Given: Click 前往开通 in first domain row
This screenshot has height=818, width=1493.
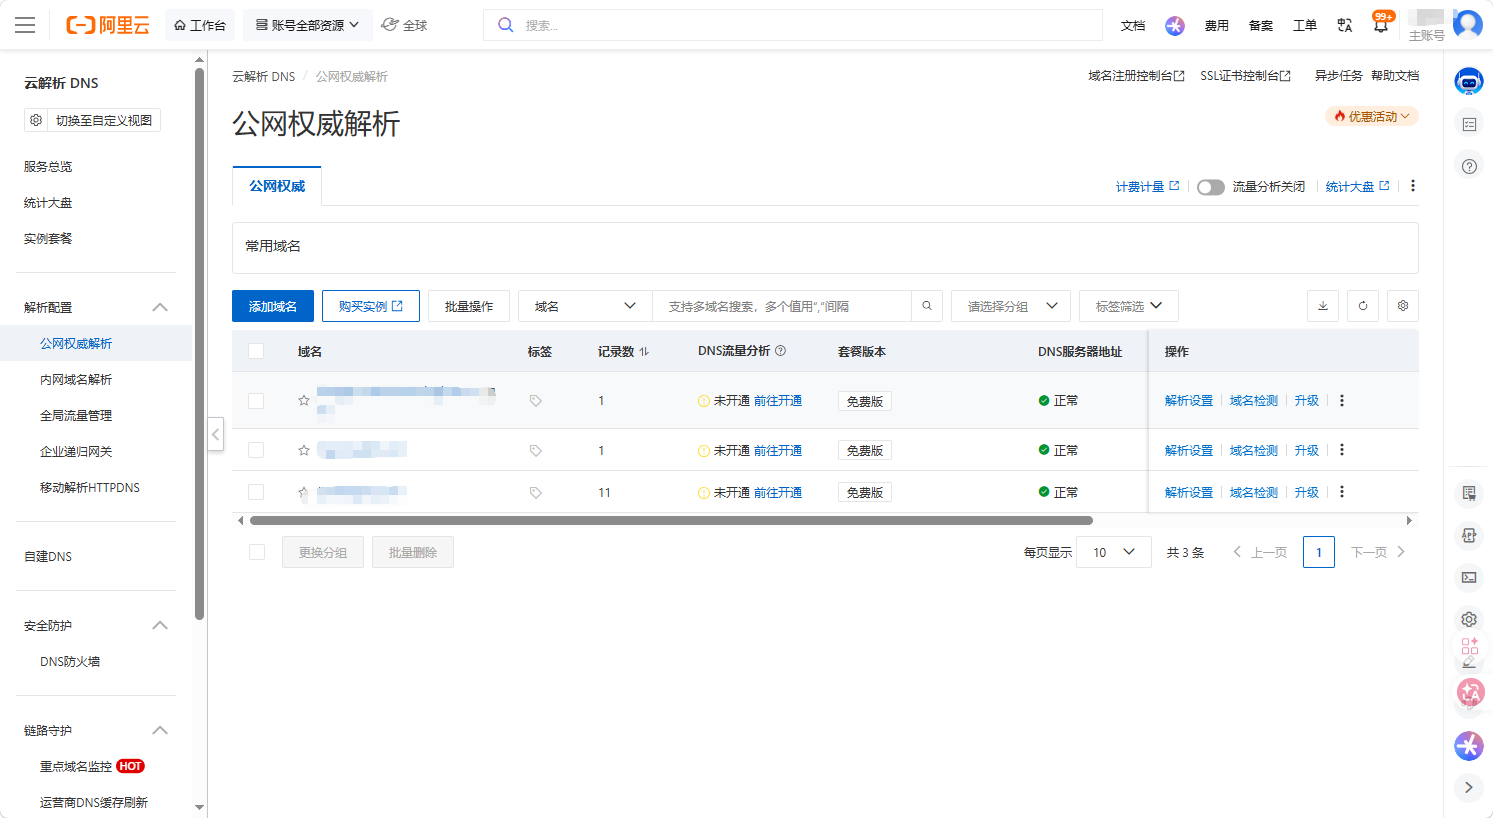Looking at the screenshot, I should point(778,400).
